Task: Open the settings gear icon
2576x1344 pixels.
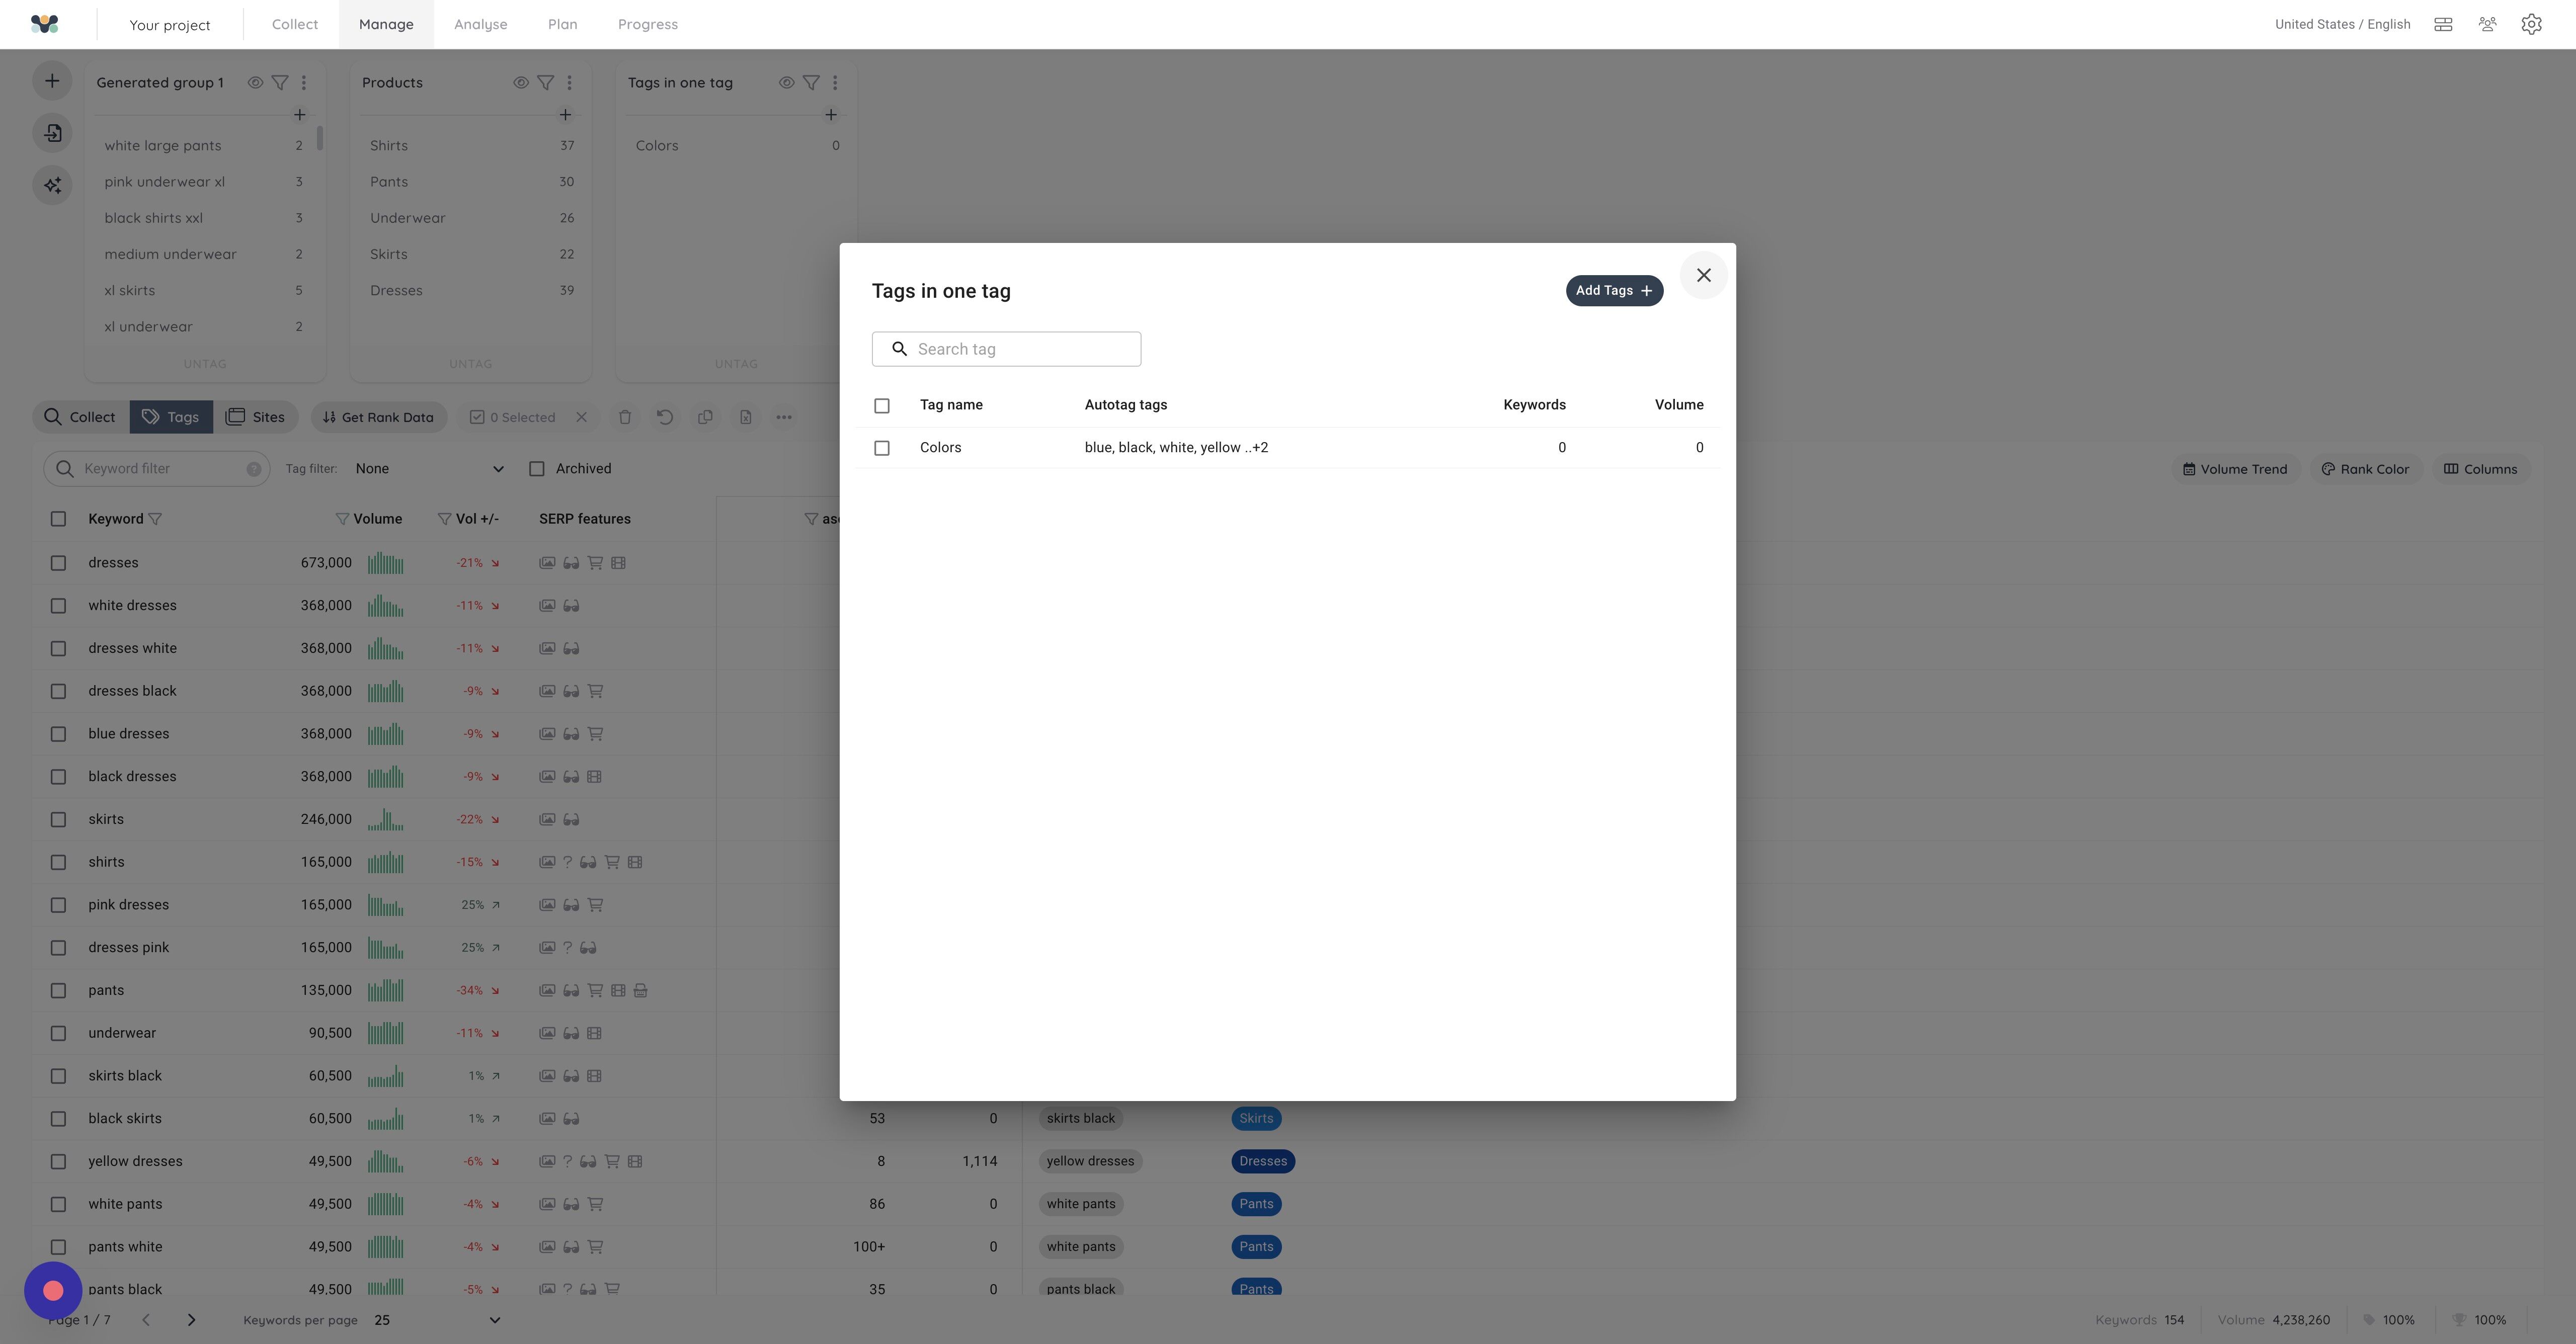Action: tap(2531, 24)
